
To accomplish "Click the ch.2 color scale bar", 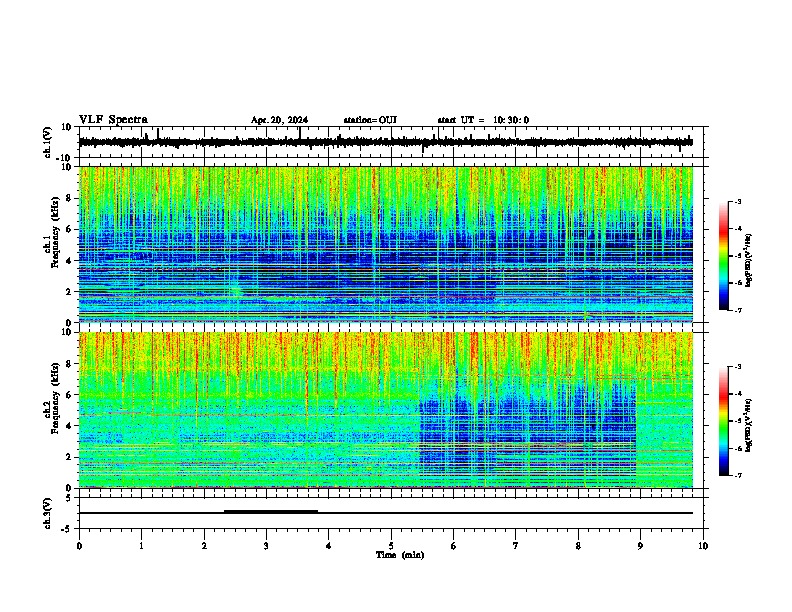I will (x=723, y=421).
